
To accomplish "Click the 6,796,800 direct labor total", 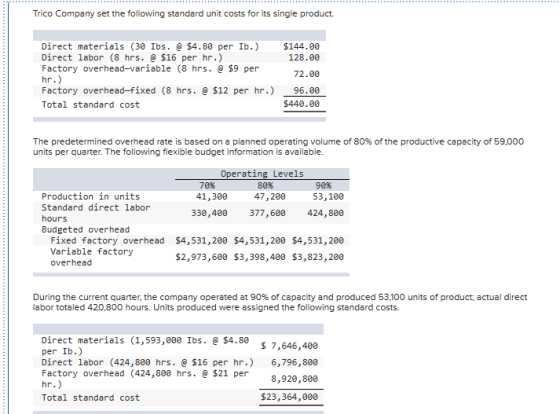I will [x=294, y=363].
